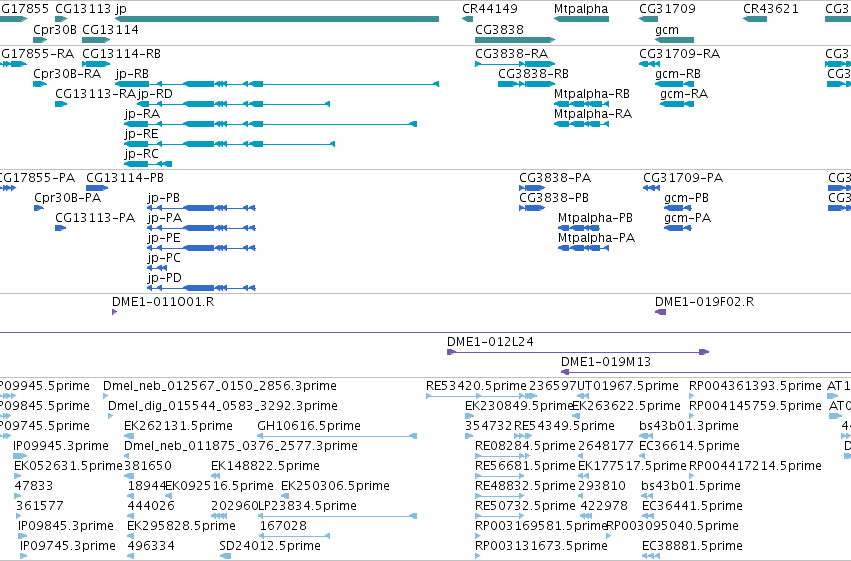
Task: Click the CG13114-RB transcript label
Action: (122, 54)
